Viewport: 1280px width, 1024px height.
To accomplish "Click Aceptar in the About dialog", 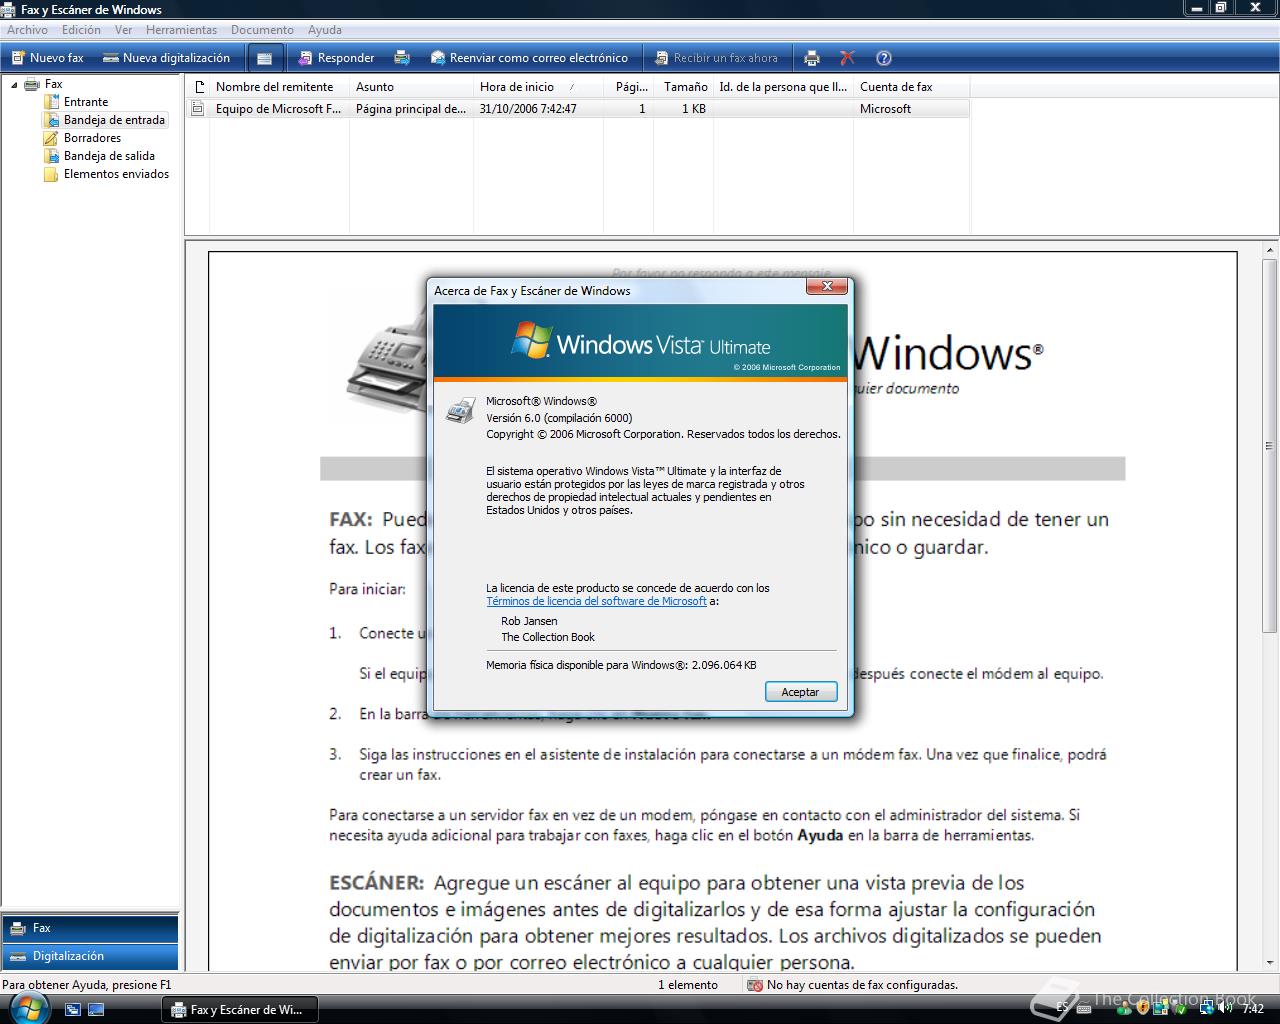I will click(800, 692).
